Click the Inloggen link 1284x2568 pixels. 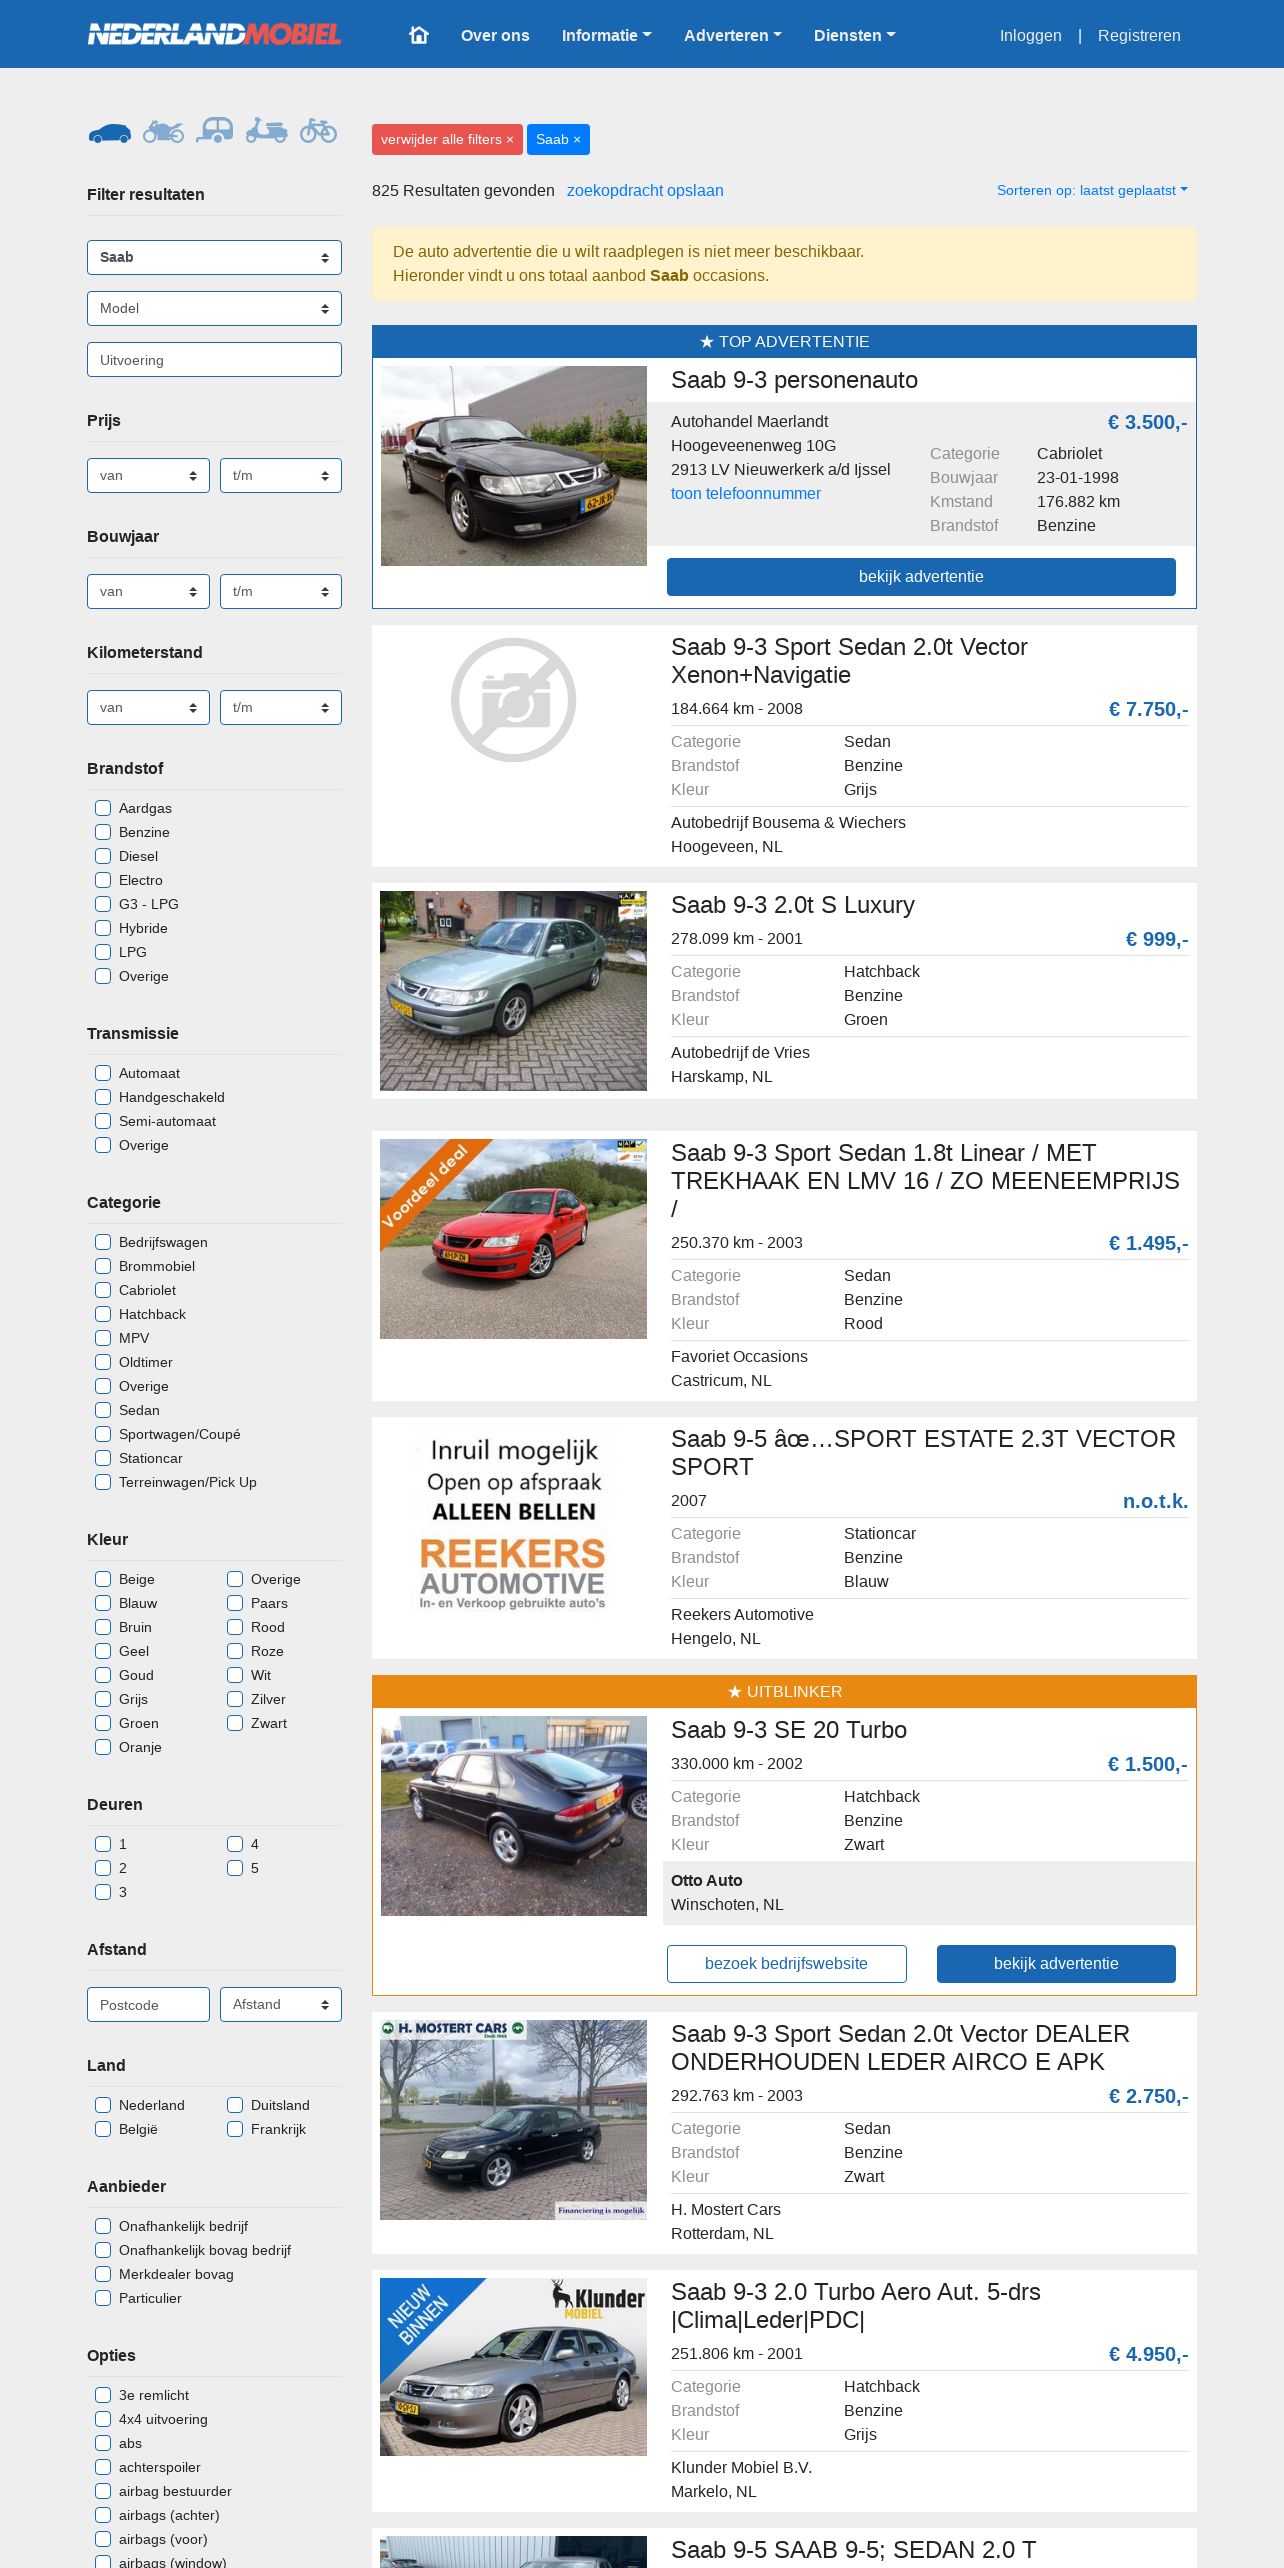[x=1031, y=36]
